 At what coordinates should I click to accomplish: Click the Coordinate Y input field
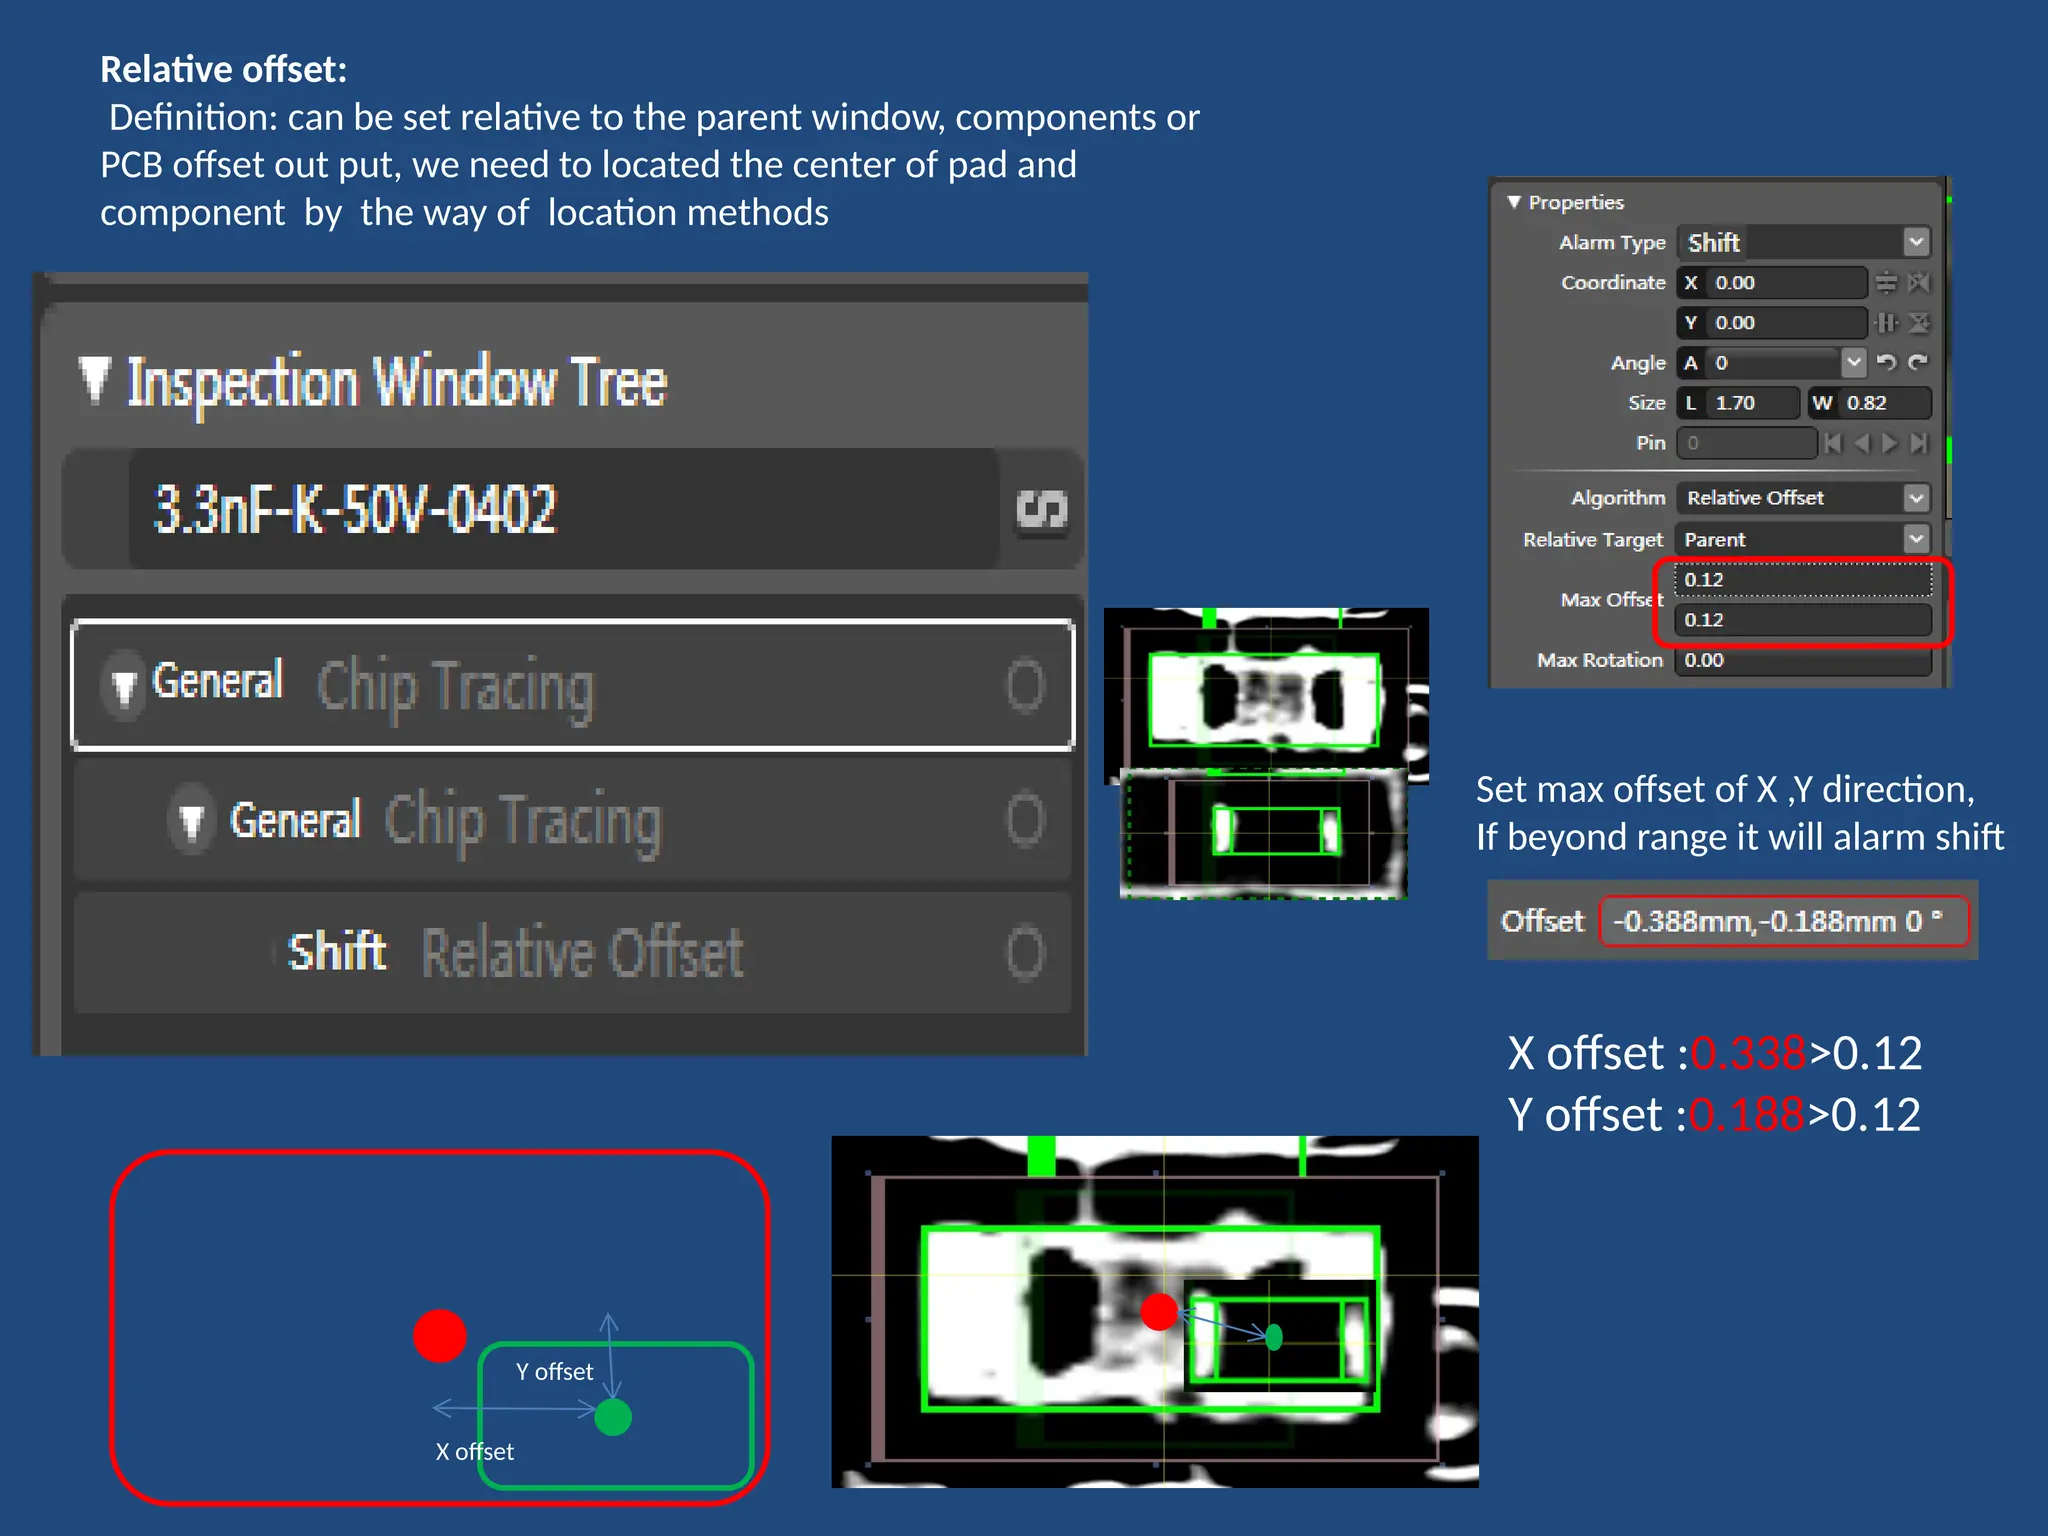click(1772, 323)
